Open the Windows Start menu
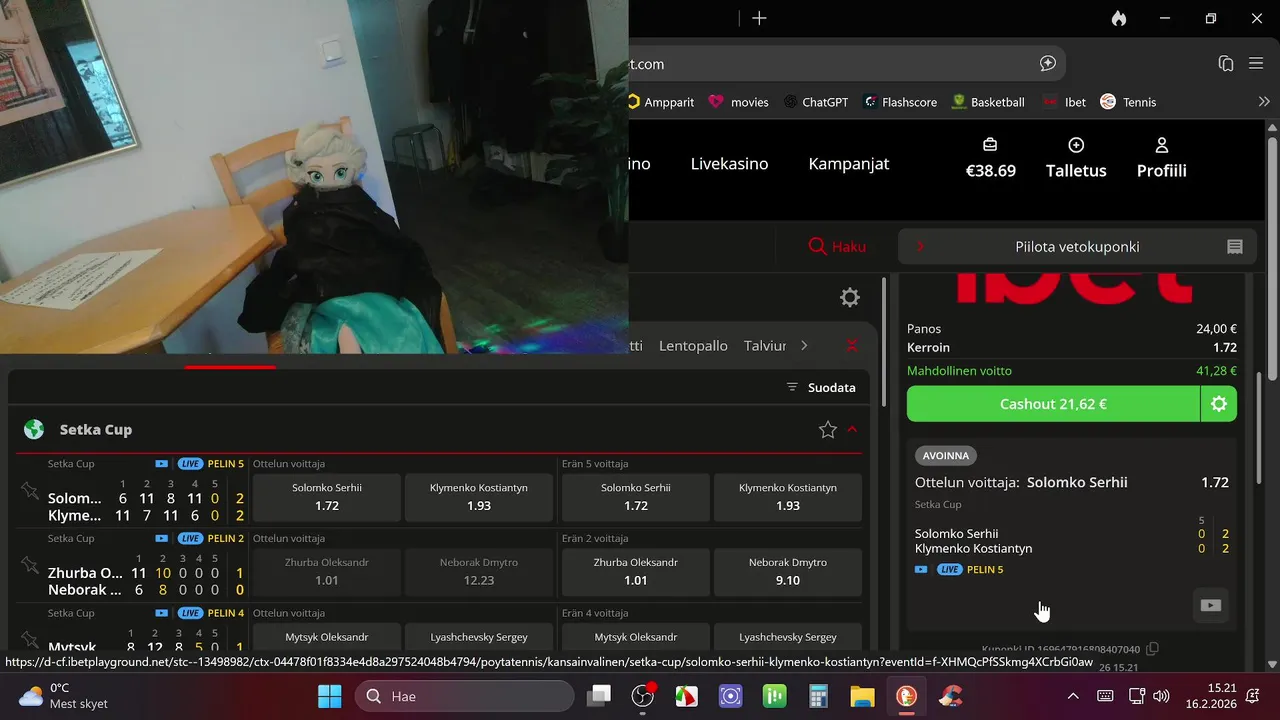Viewport: 1280px width, 720px height. [329, 696]
